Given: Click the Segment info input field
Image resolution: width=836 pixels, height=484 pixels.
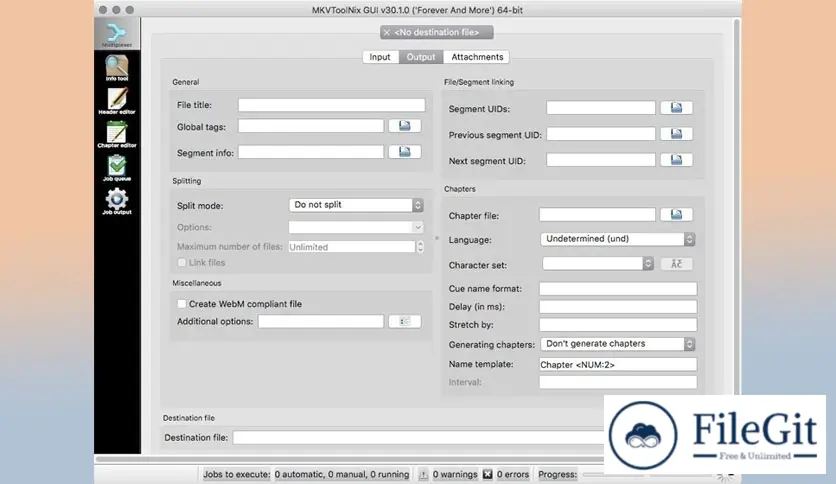Looking at the screenshot, I should (311, 152).
